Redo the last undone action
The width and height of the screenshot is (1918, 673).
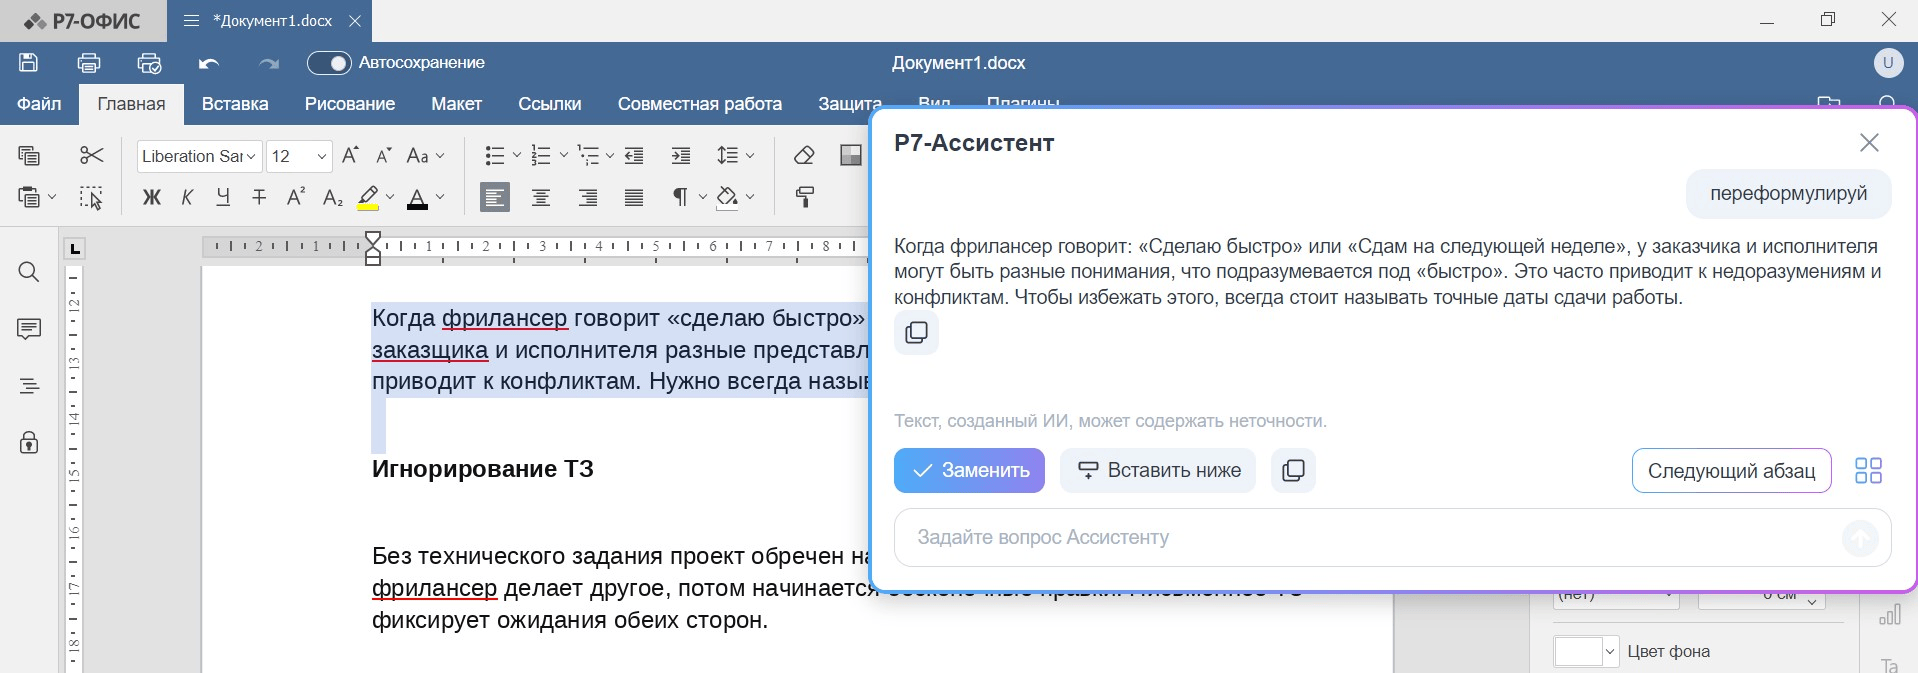point(268,63)
